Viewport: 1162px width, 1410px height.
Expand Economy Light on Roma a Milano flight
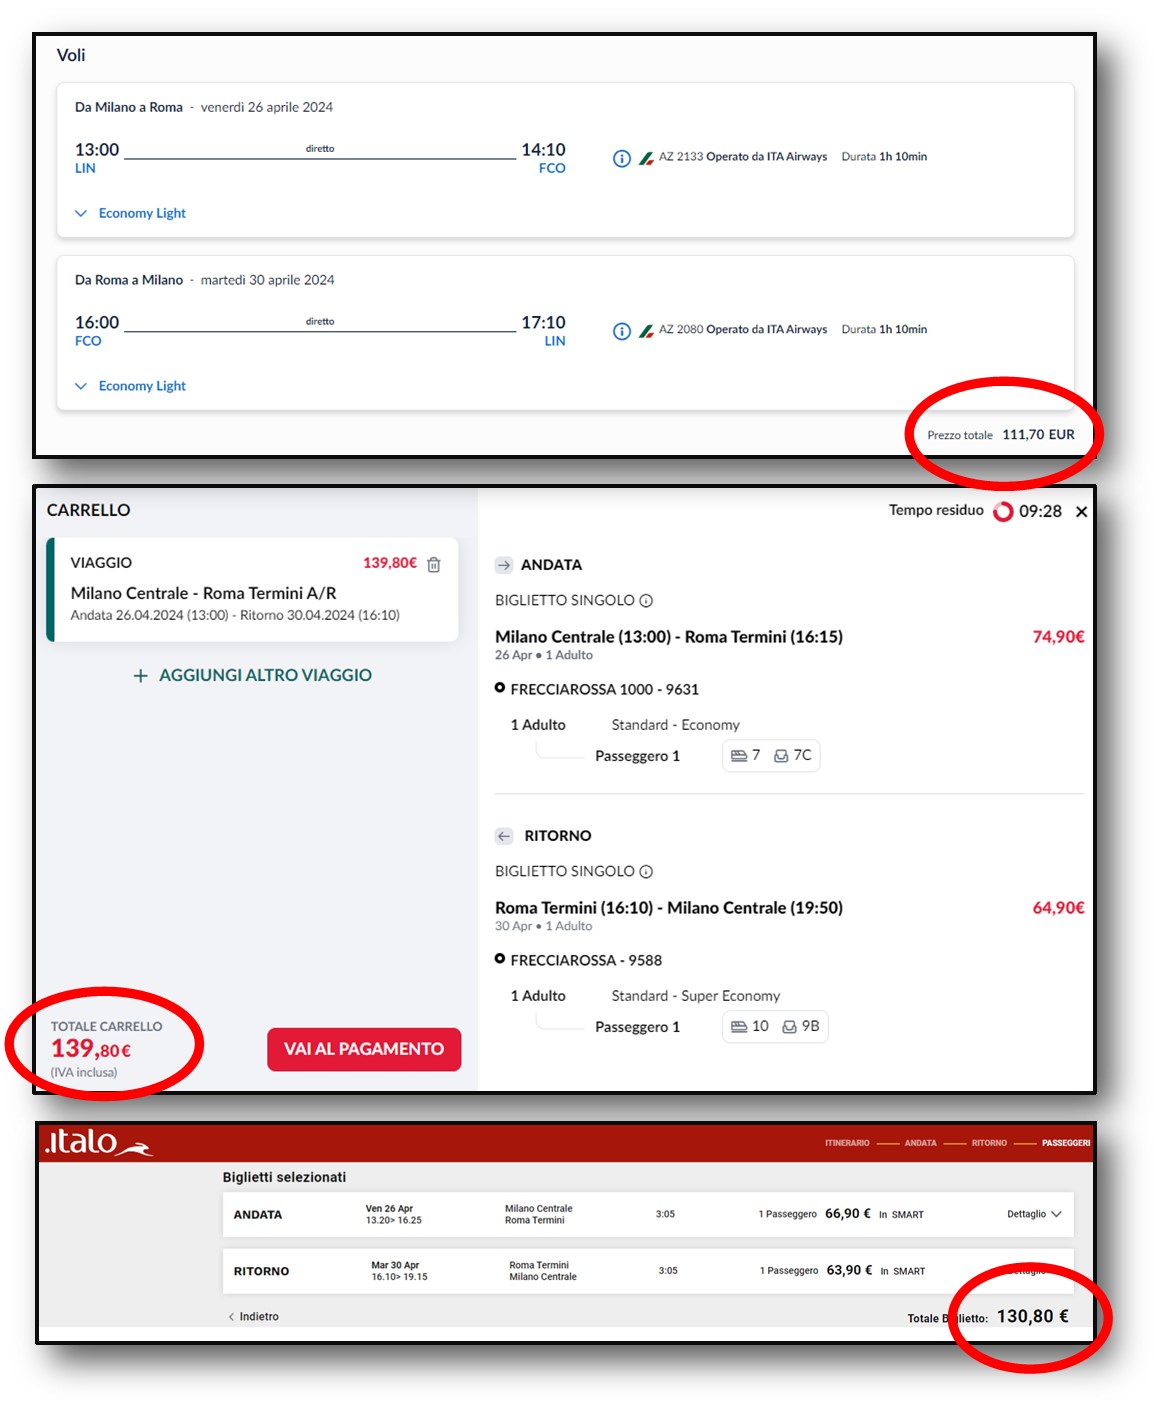click(131, 386)
